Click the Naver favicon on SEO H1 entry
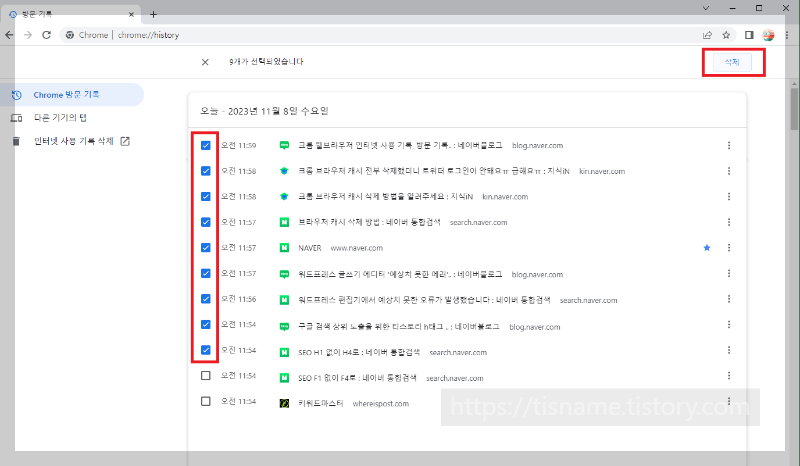This screenshot has width=800, height=466. pyautogui.click(x=284, y=352)
